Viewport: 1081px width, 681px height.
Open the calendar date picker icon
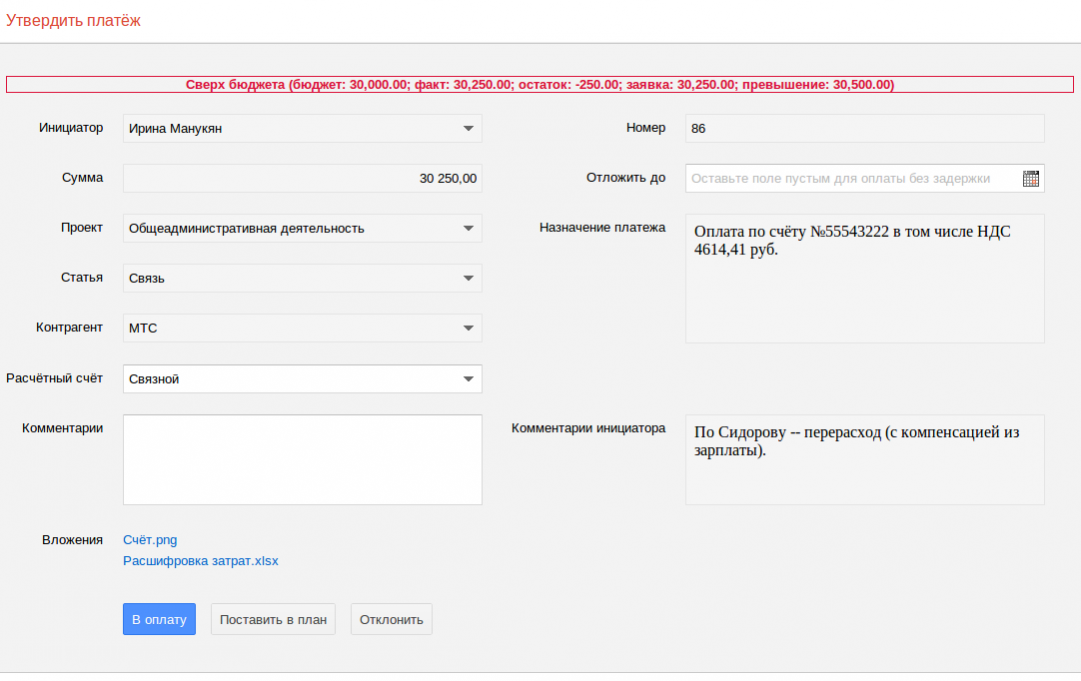[x=1031, y=179]
